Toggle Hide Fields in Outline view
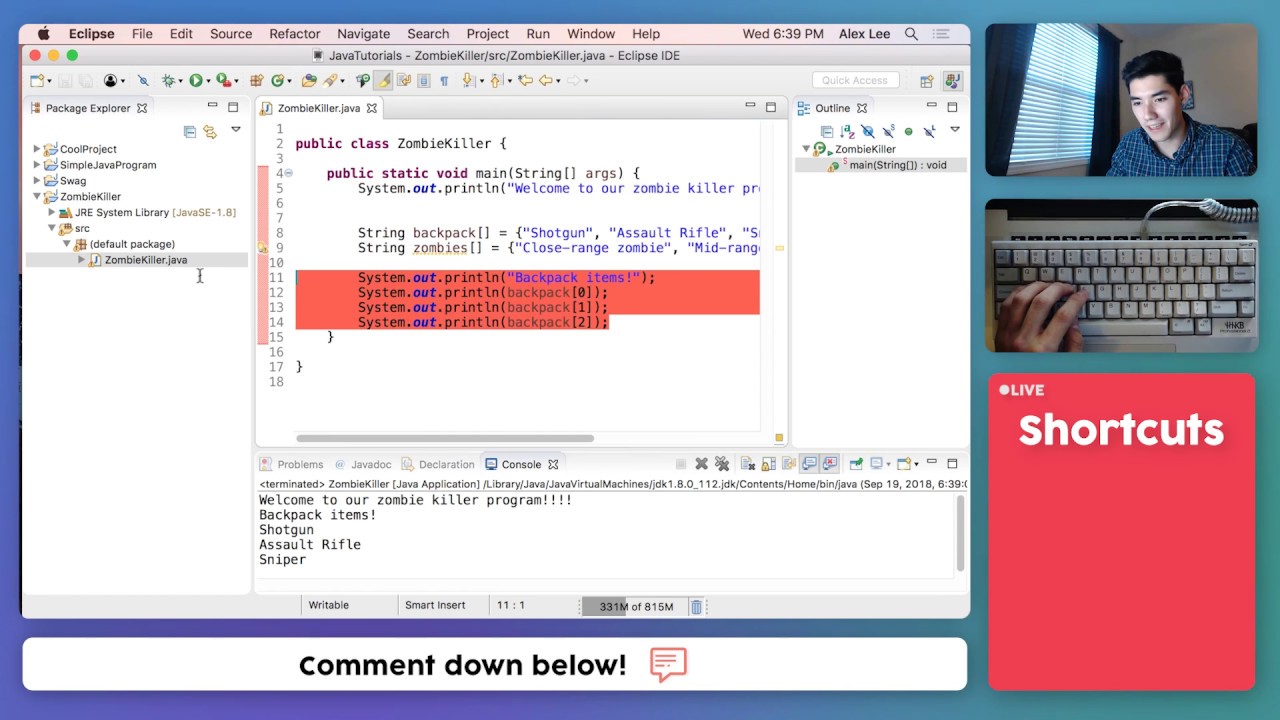Viewport: 1280px width, 720px height. point(867,131)
